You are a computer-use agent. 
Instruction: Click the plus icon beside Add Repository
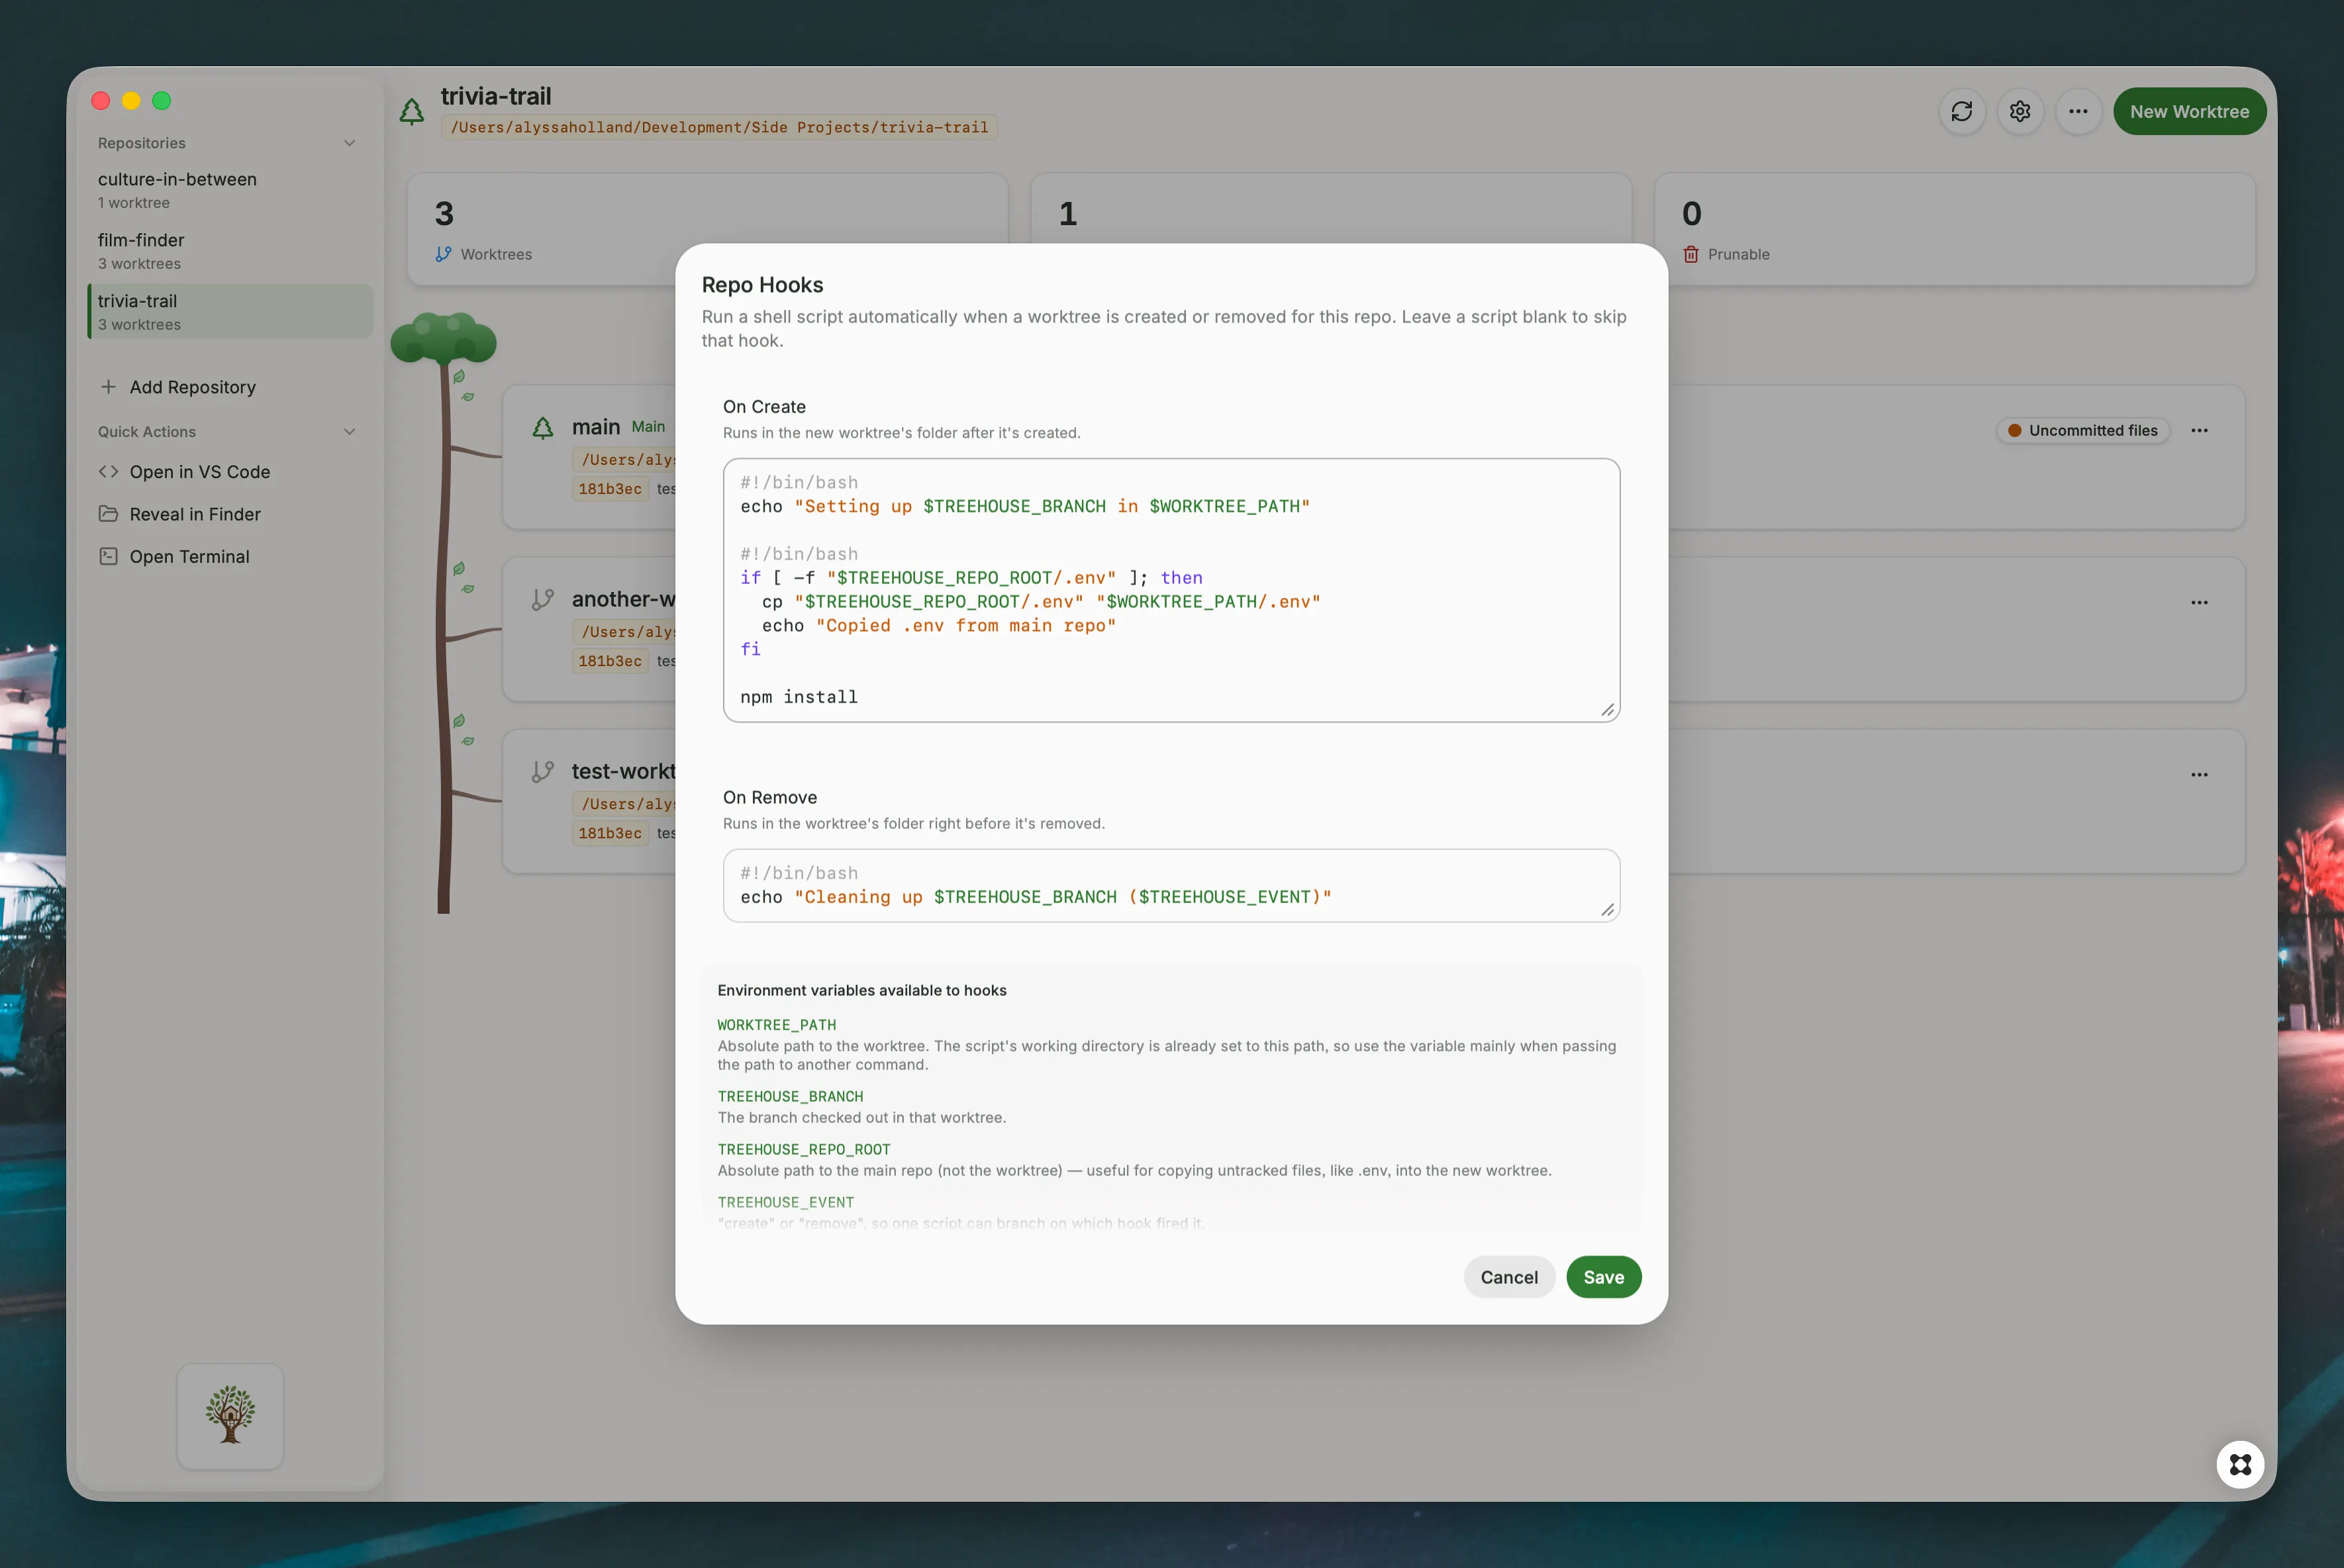(x=108, y=386)
